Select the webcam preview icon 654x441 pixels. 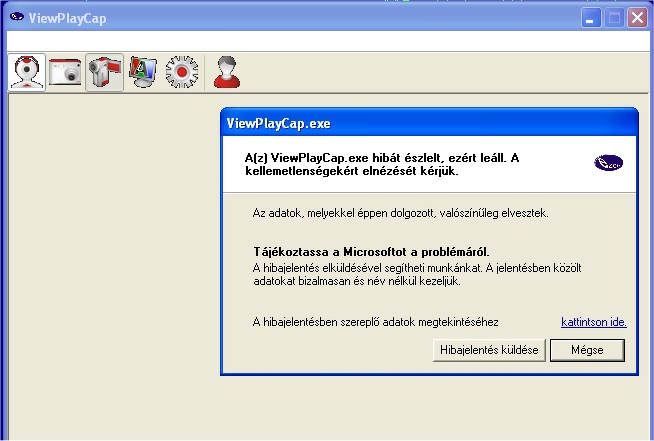click(x=27, y=72)
